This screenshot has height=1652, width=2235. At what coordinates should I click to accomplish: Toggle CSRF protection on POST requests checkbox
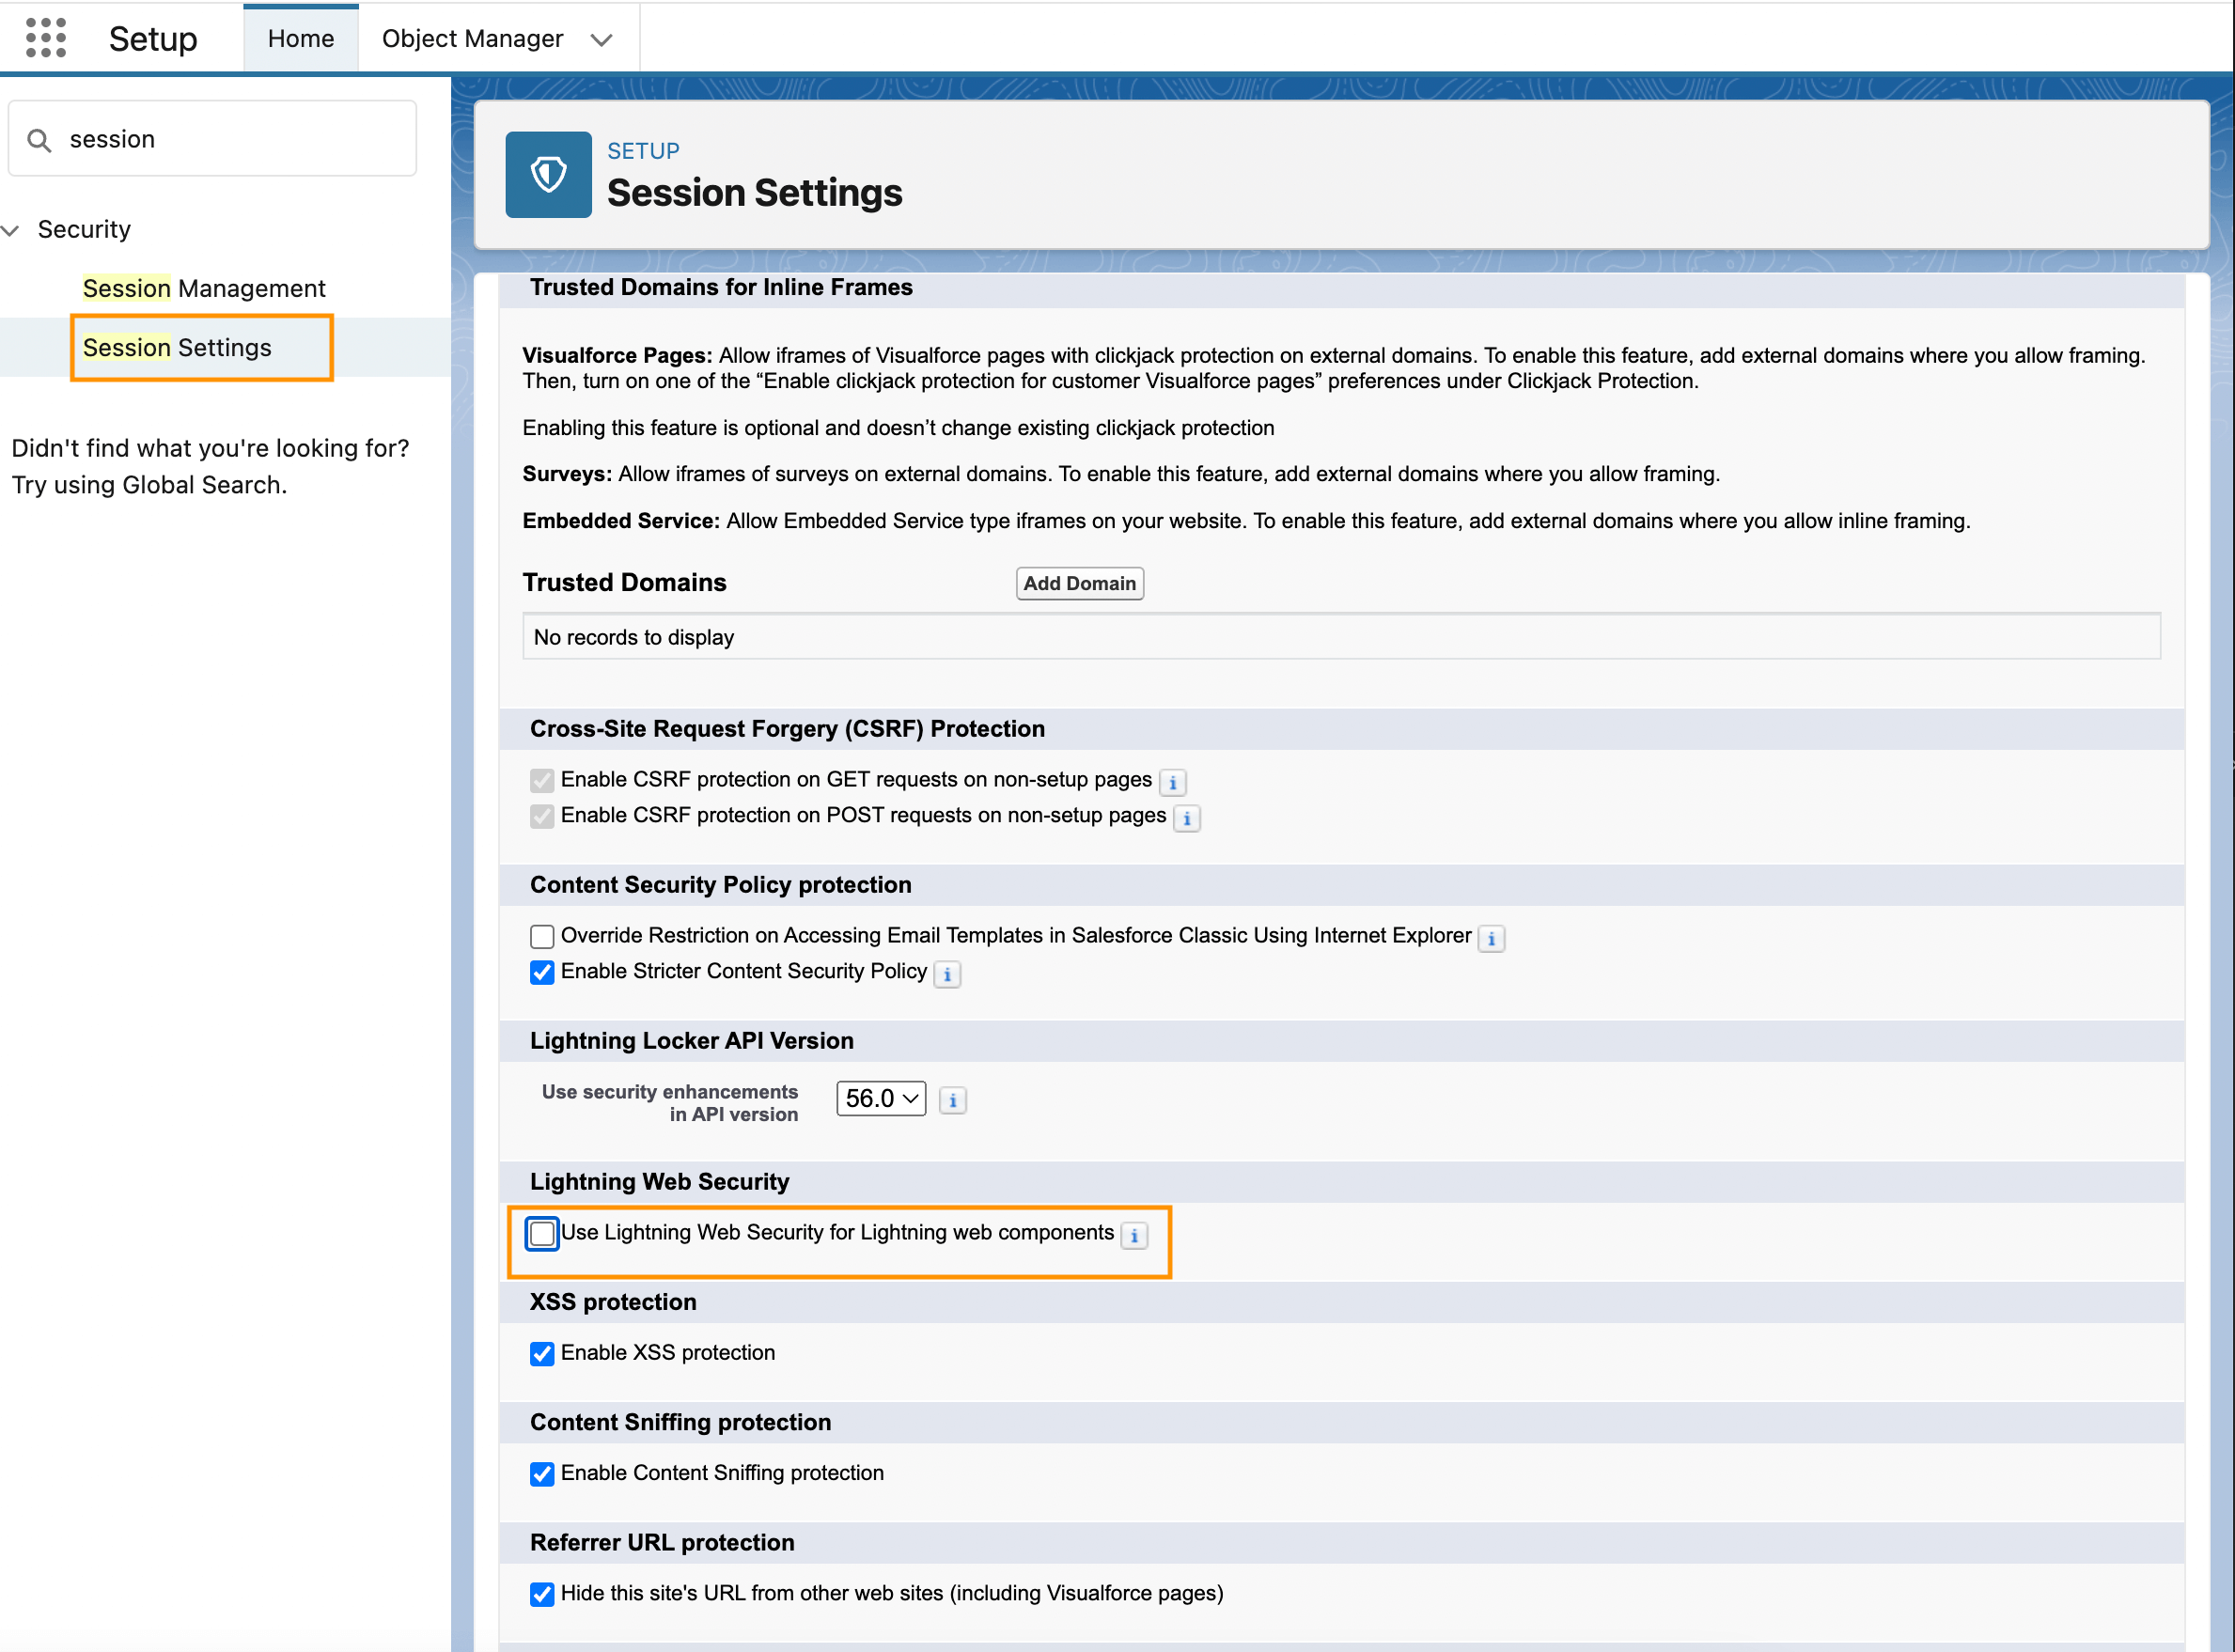(542, 816)
